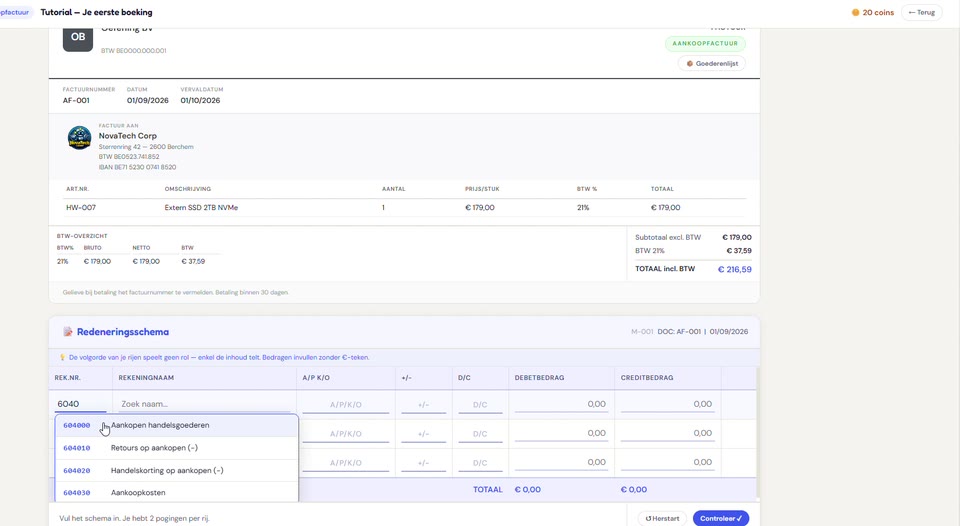960x526 pixels.
Task: Select 604000 Aankopen handelsgoederen suggestion
Action: (x=176, y=426)
